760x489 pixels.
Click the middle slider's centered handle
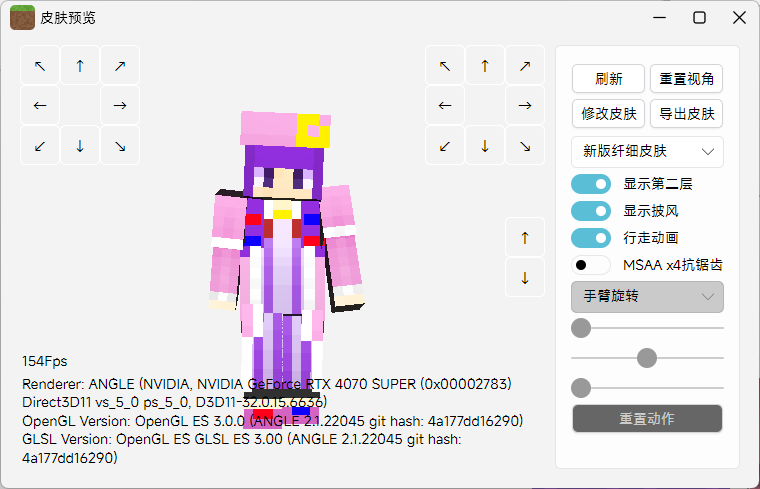647,357
